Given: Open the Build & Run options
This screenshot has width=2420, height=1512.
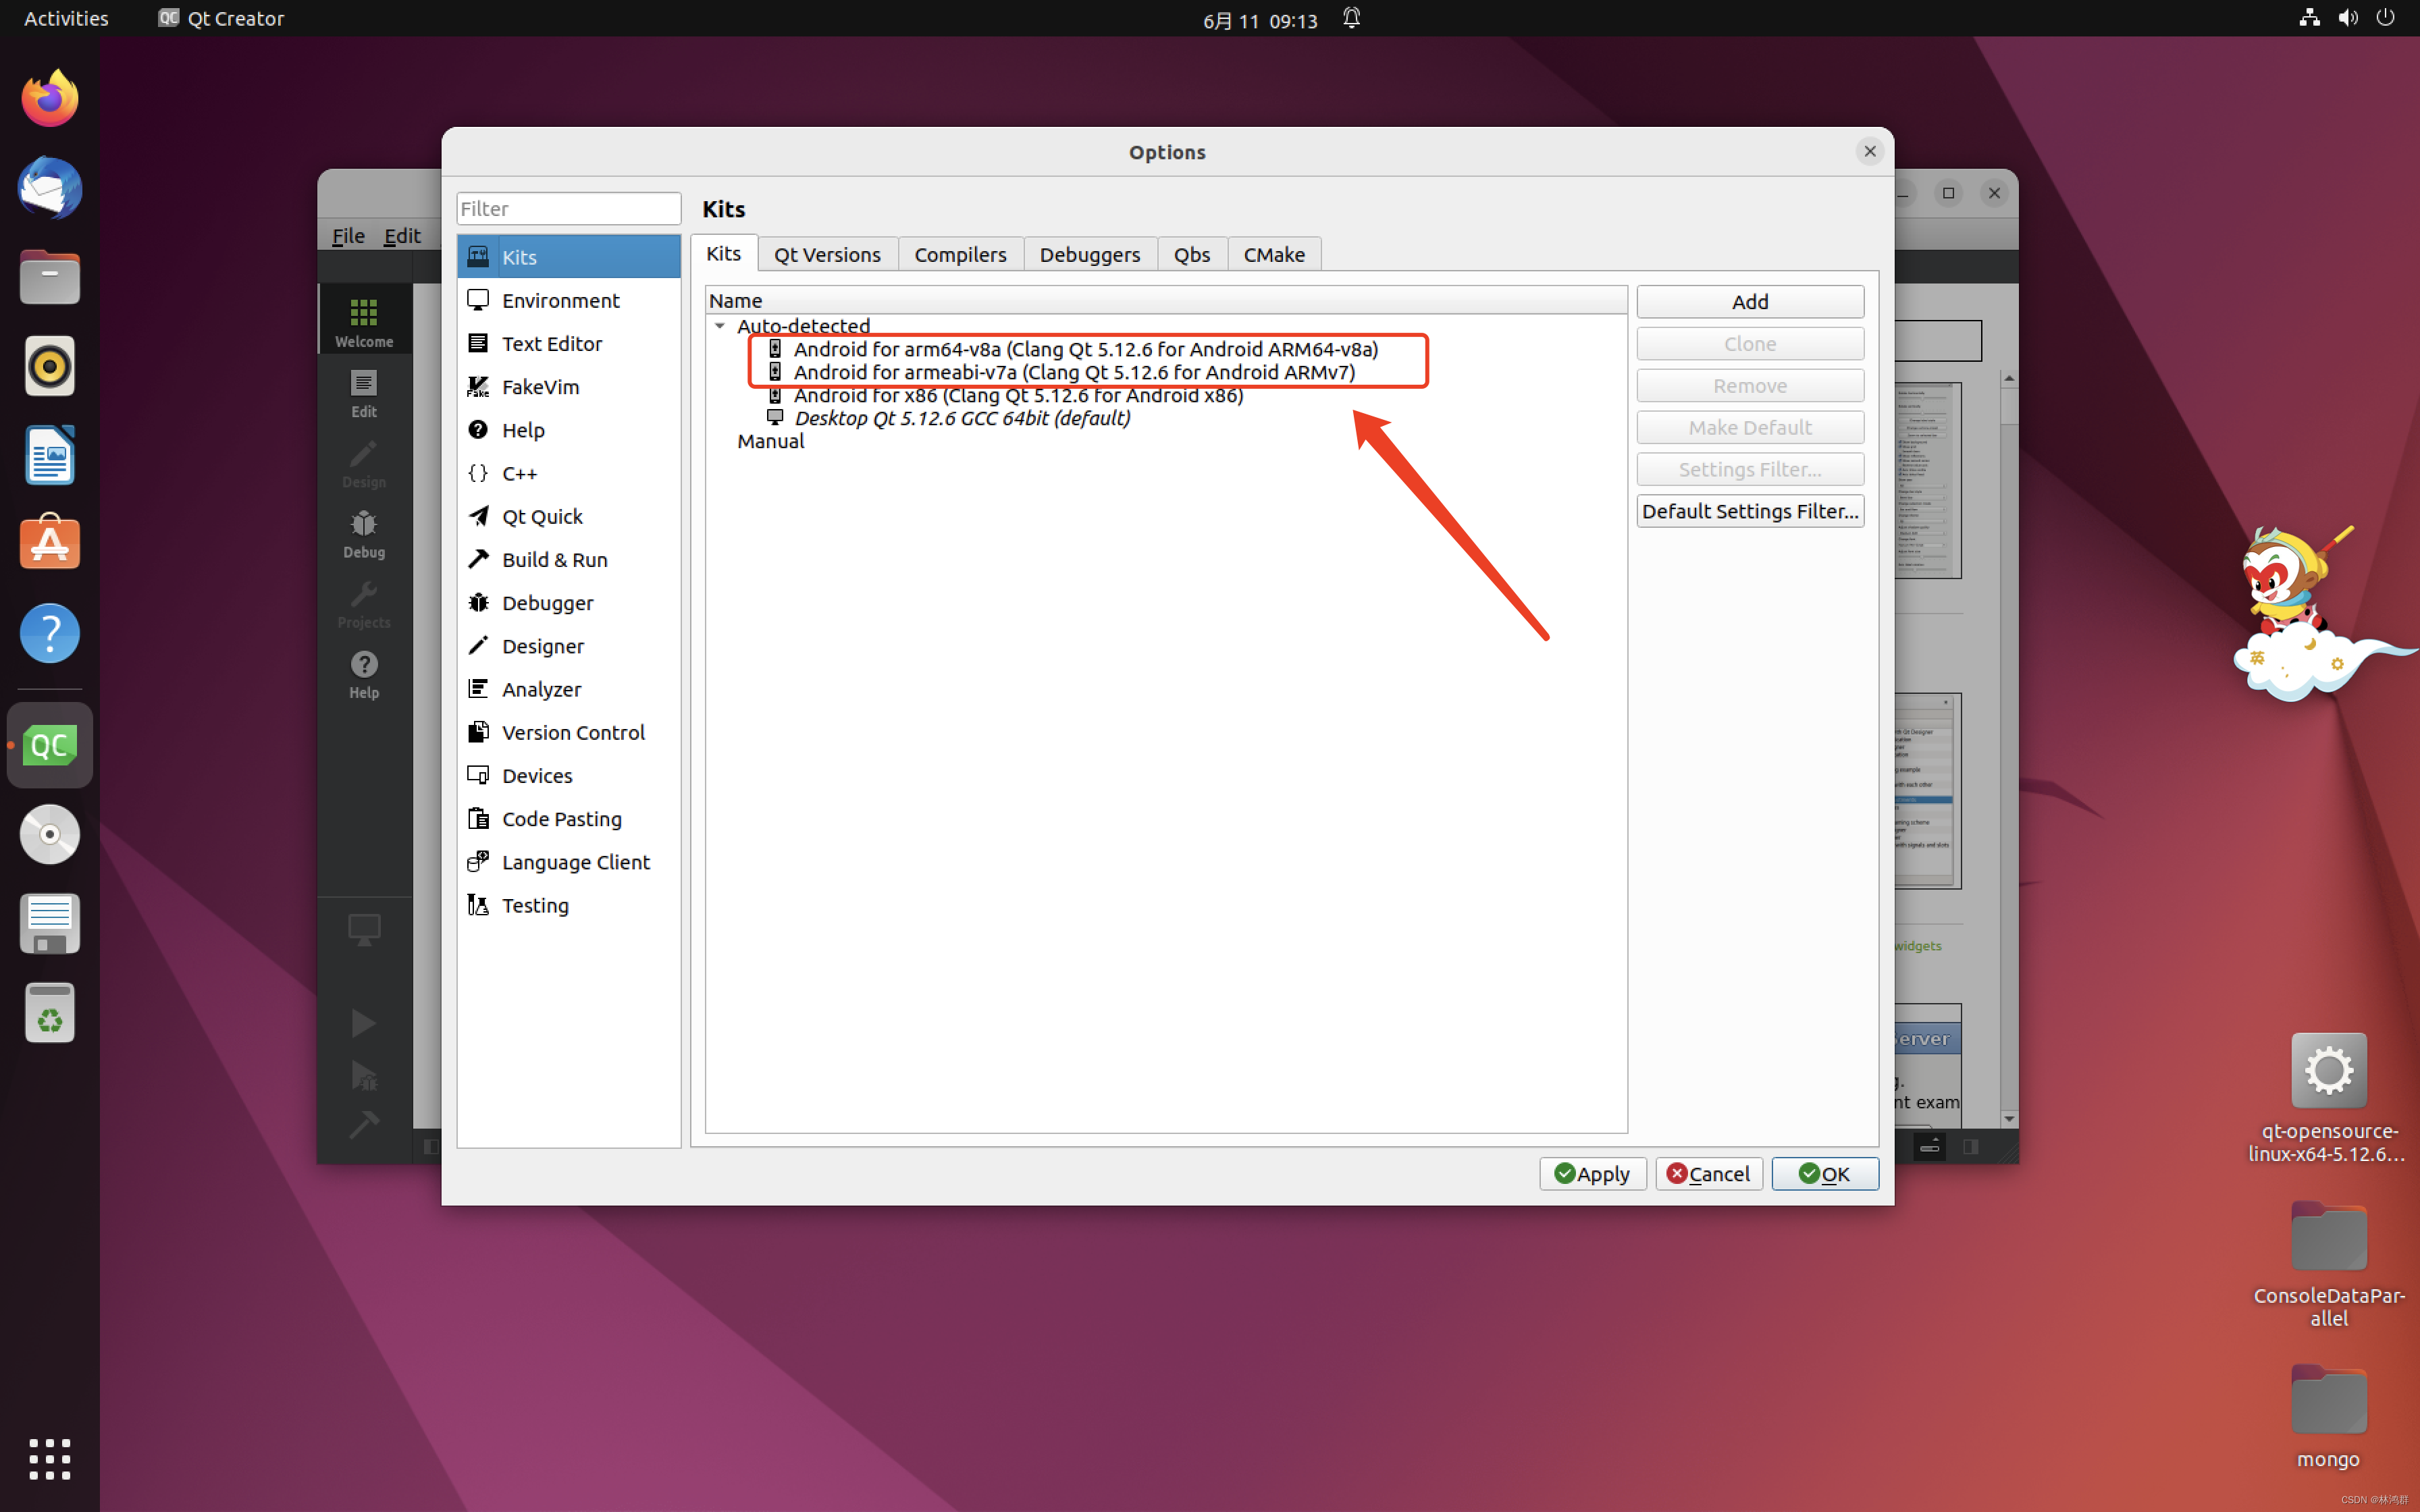Looking at the screenshot, I should point(554,560).
